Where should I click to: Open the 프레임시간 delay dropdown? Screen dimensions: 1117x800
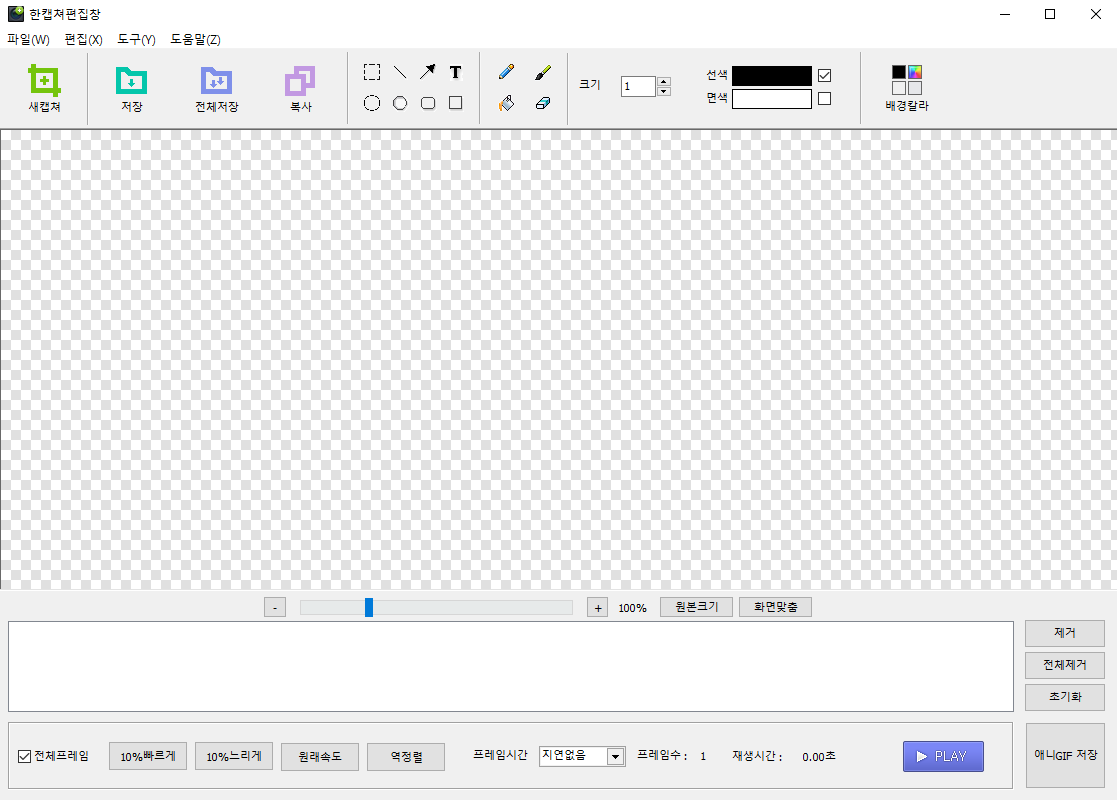click(x=615, y=756)
